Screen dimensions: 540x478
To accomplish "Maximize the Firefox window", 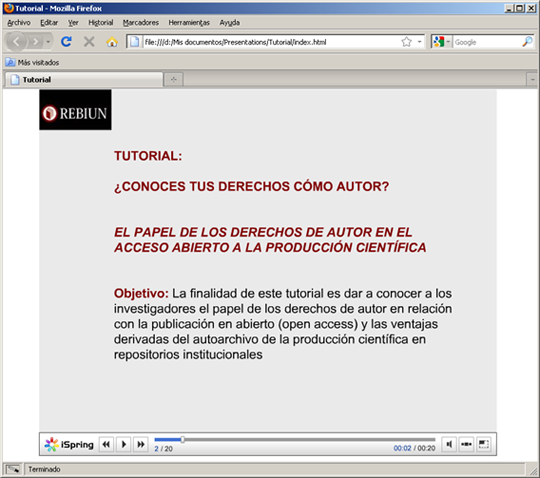I will 520,8.
